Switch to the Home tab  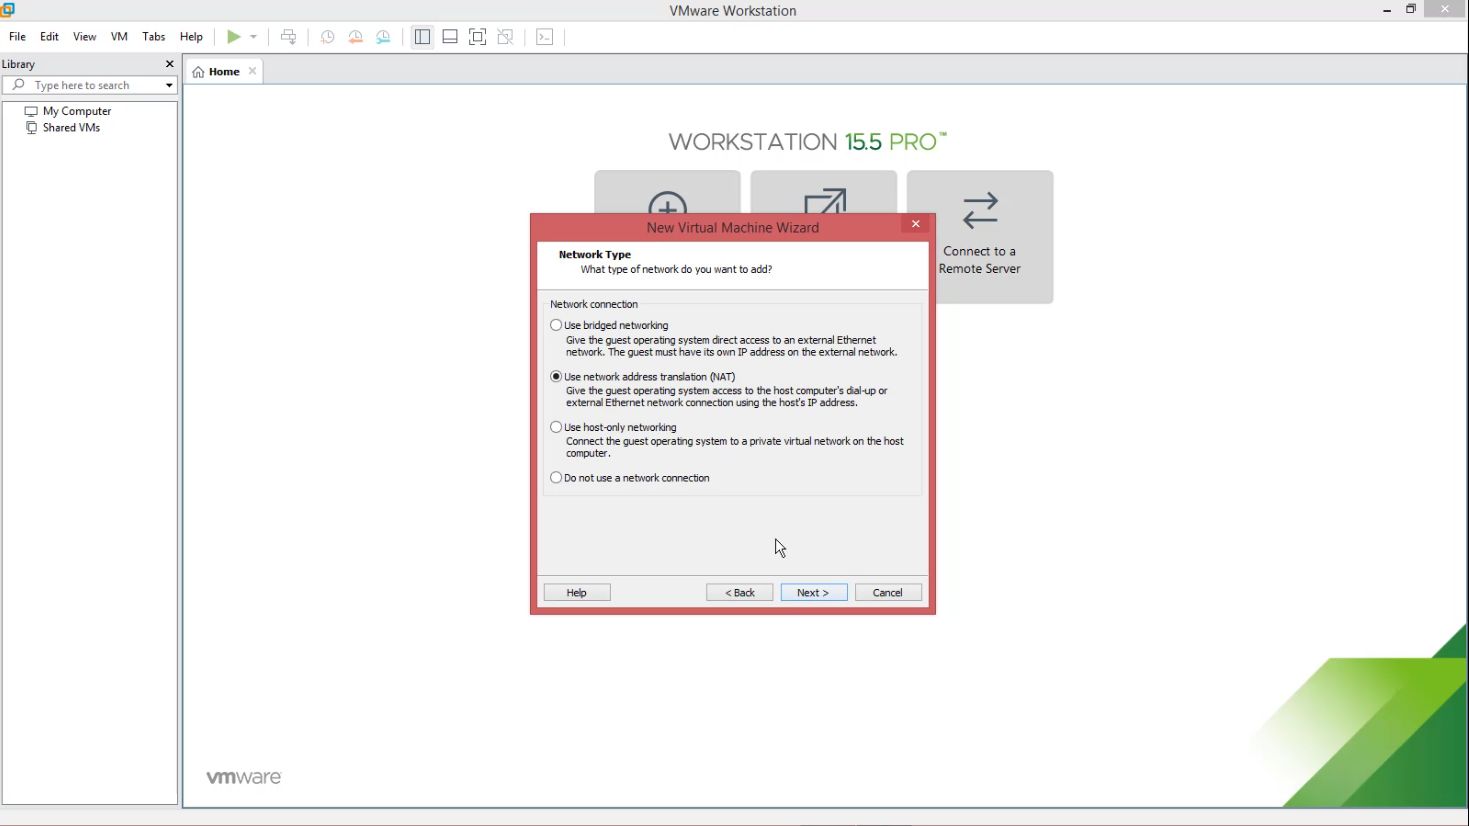[x=224, y=72]
